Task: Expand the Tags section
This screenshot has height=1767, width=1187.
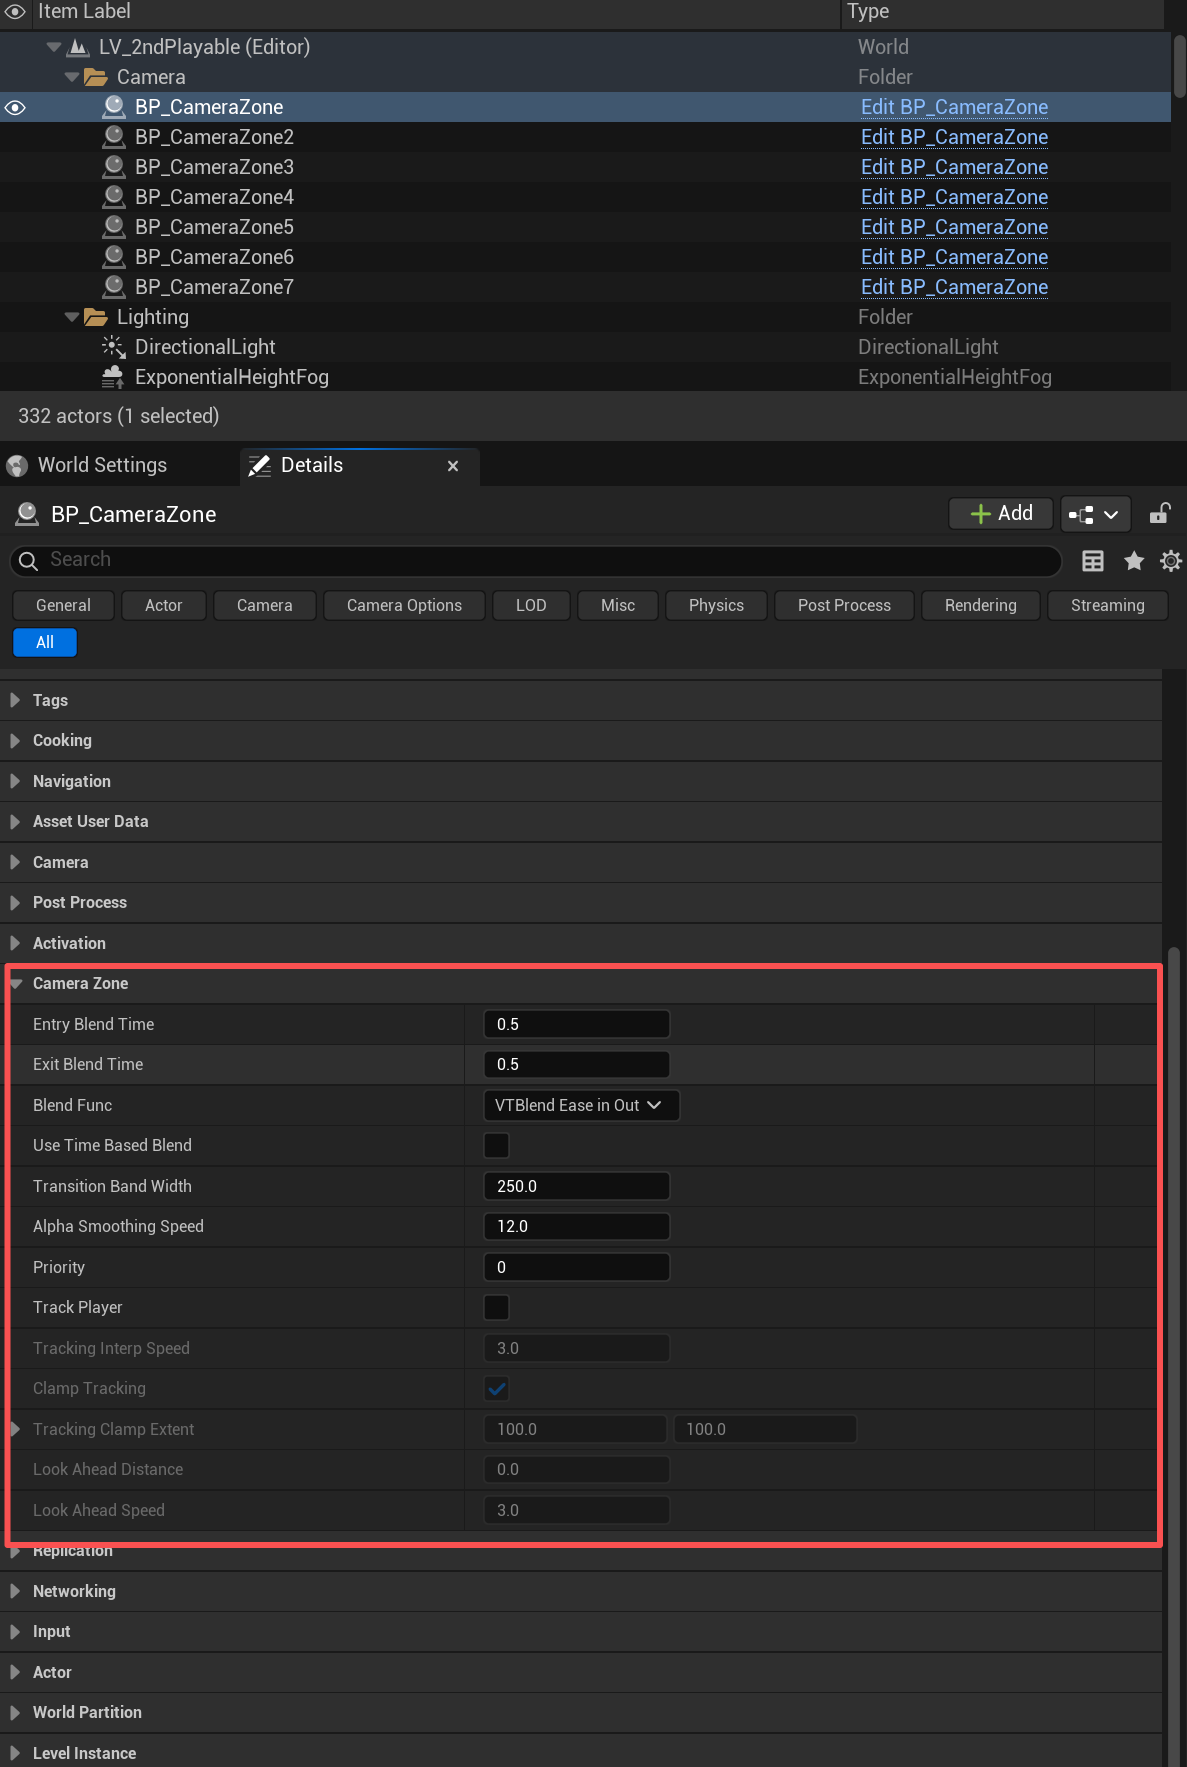Action: (x=15, y=700)
